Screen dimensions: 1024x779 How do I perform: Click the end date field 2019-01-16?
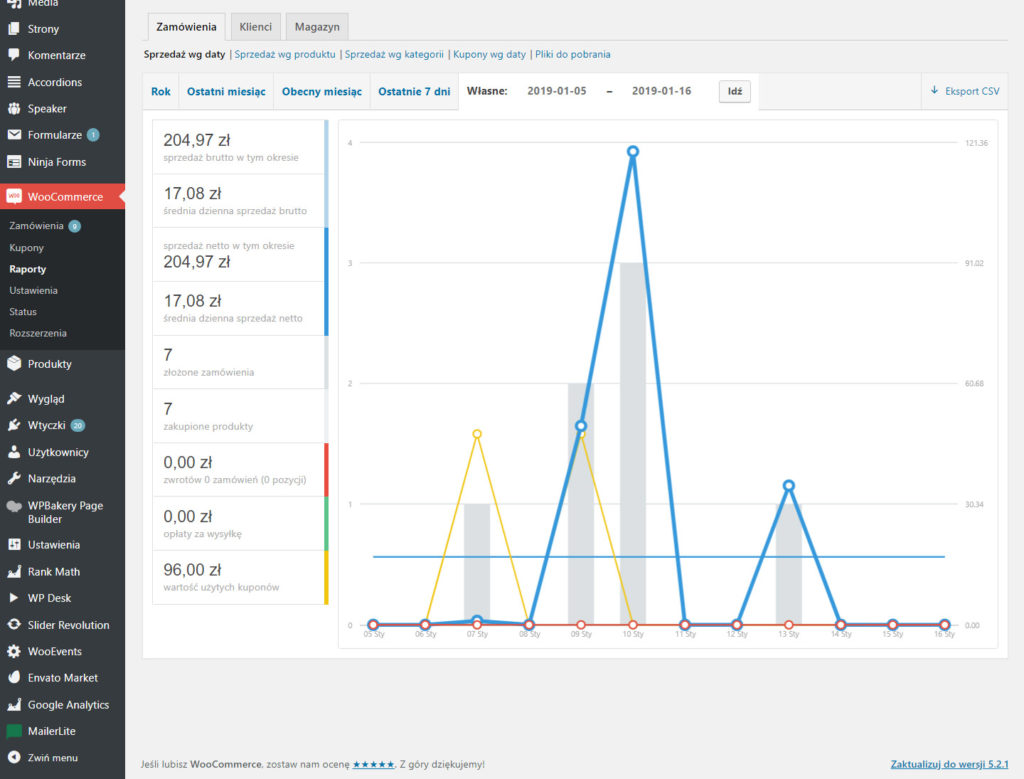click(x=662, y=91)
